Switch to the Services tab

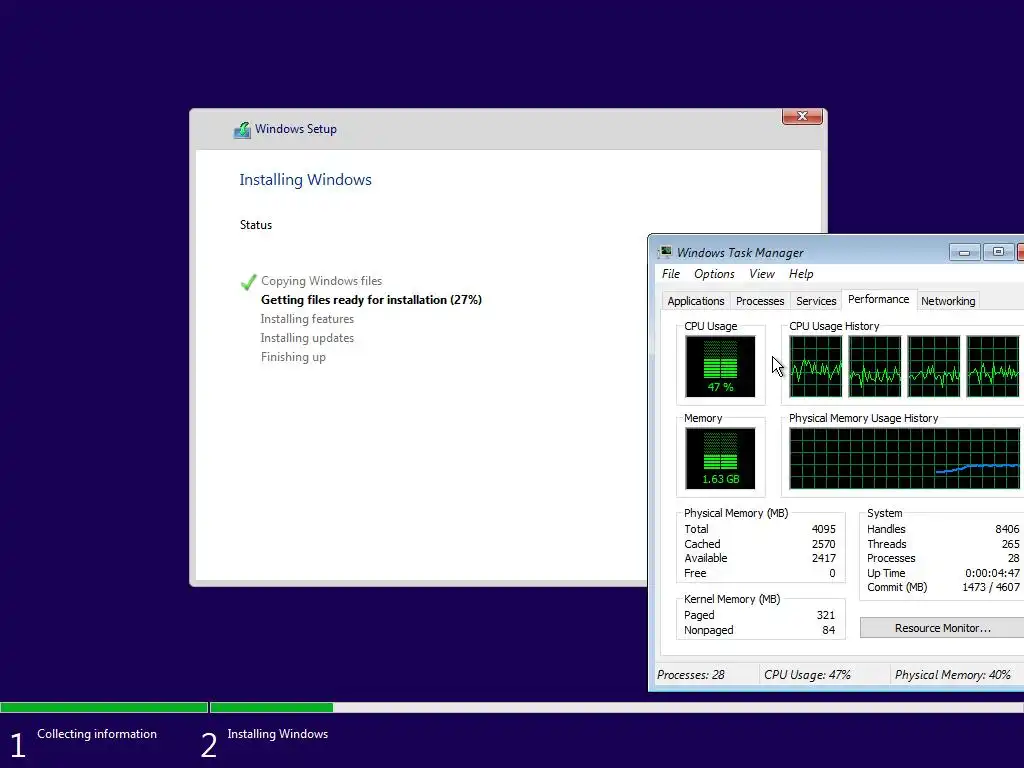816,301
